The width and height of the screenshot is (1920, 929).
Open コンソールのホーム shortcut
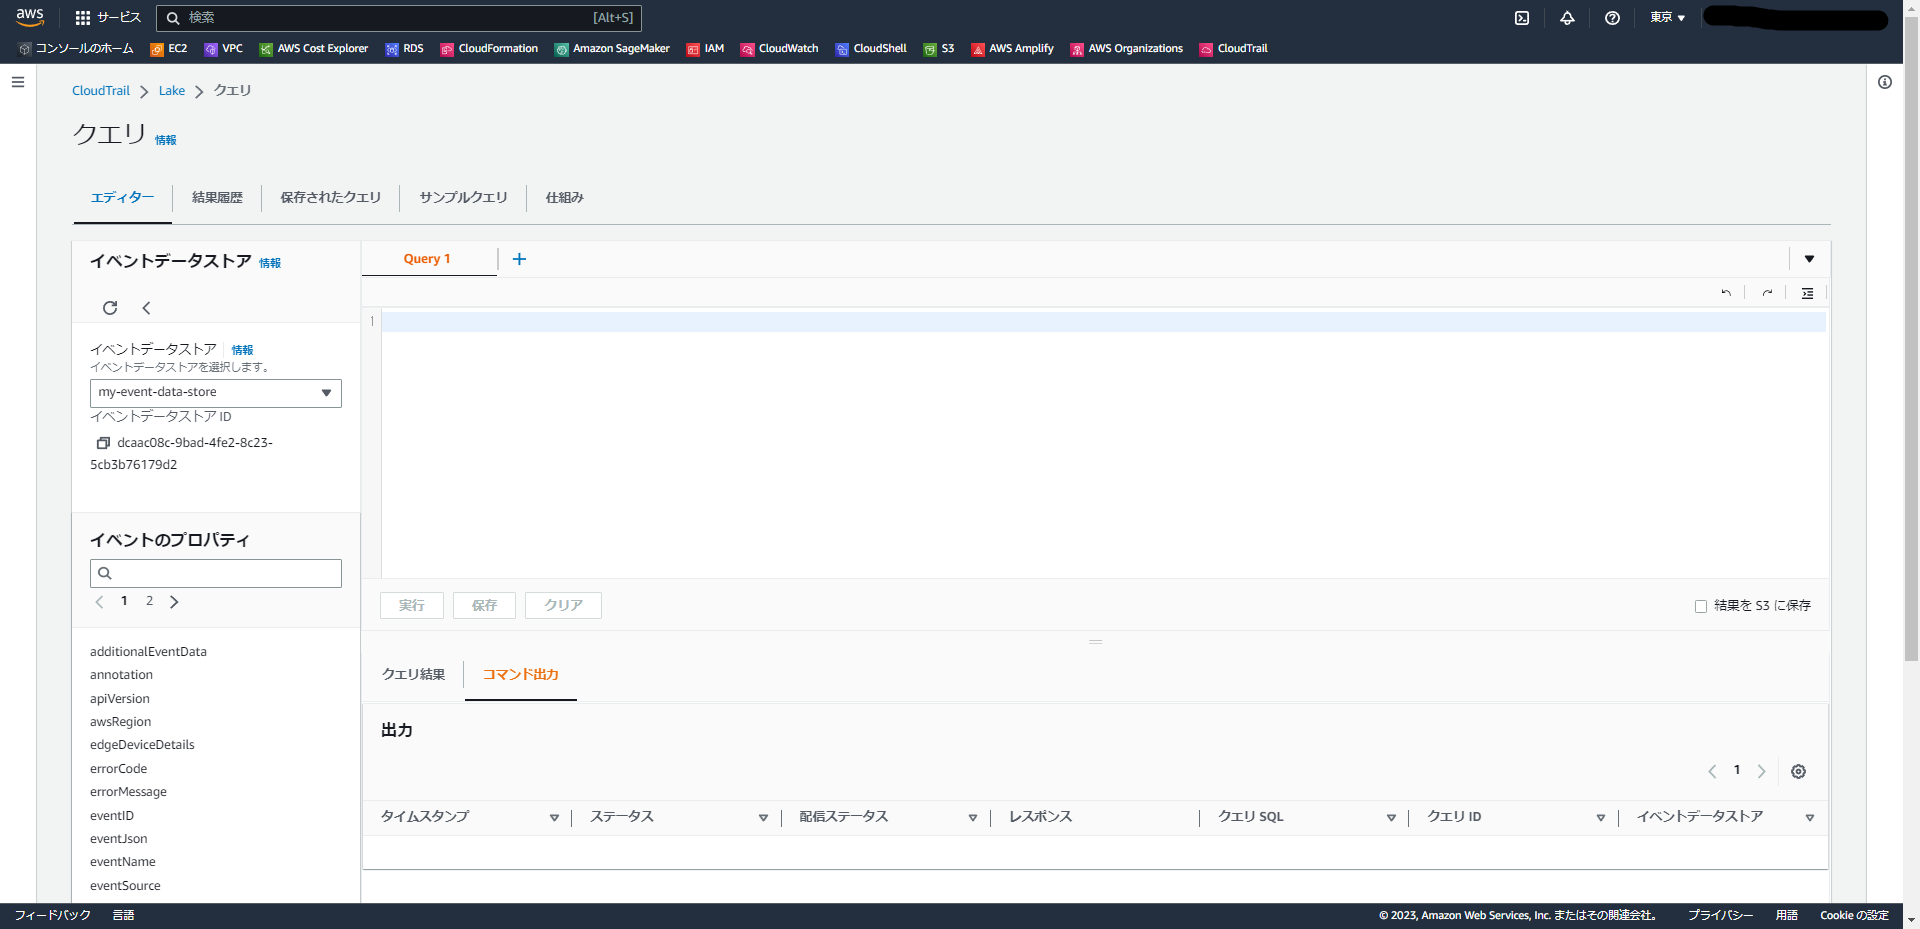76,49
